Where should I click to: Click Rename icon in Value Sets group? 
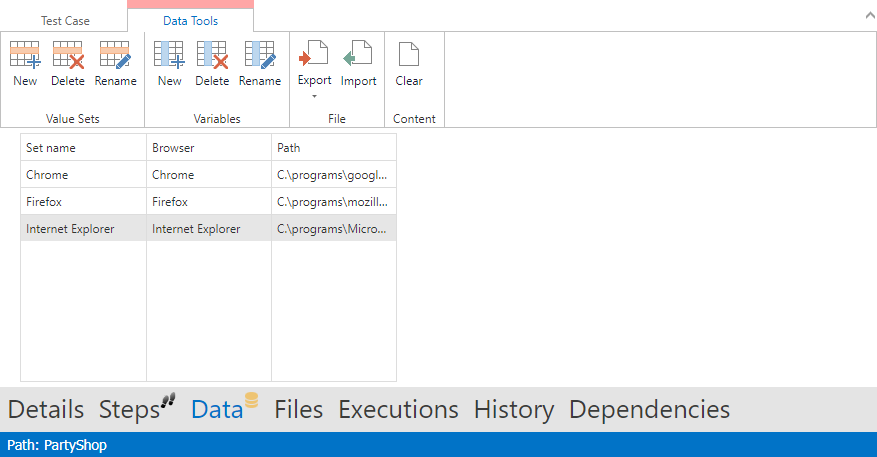[115, 55]
